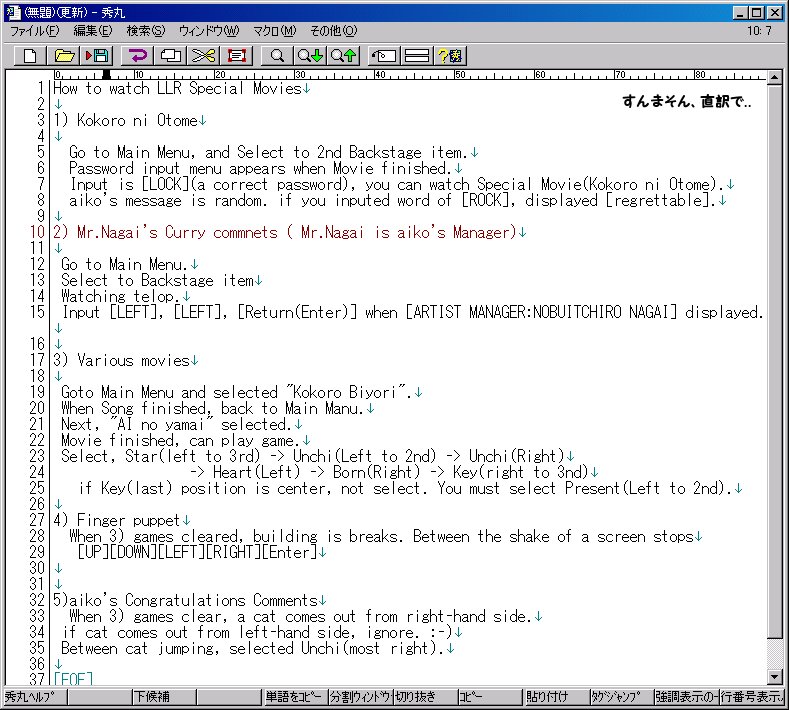Click the 貼り付け function key button

pyautogui.click(x=555, y=697)
